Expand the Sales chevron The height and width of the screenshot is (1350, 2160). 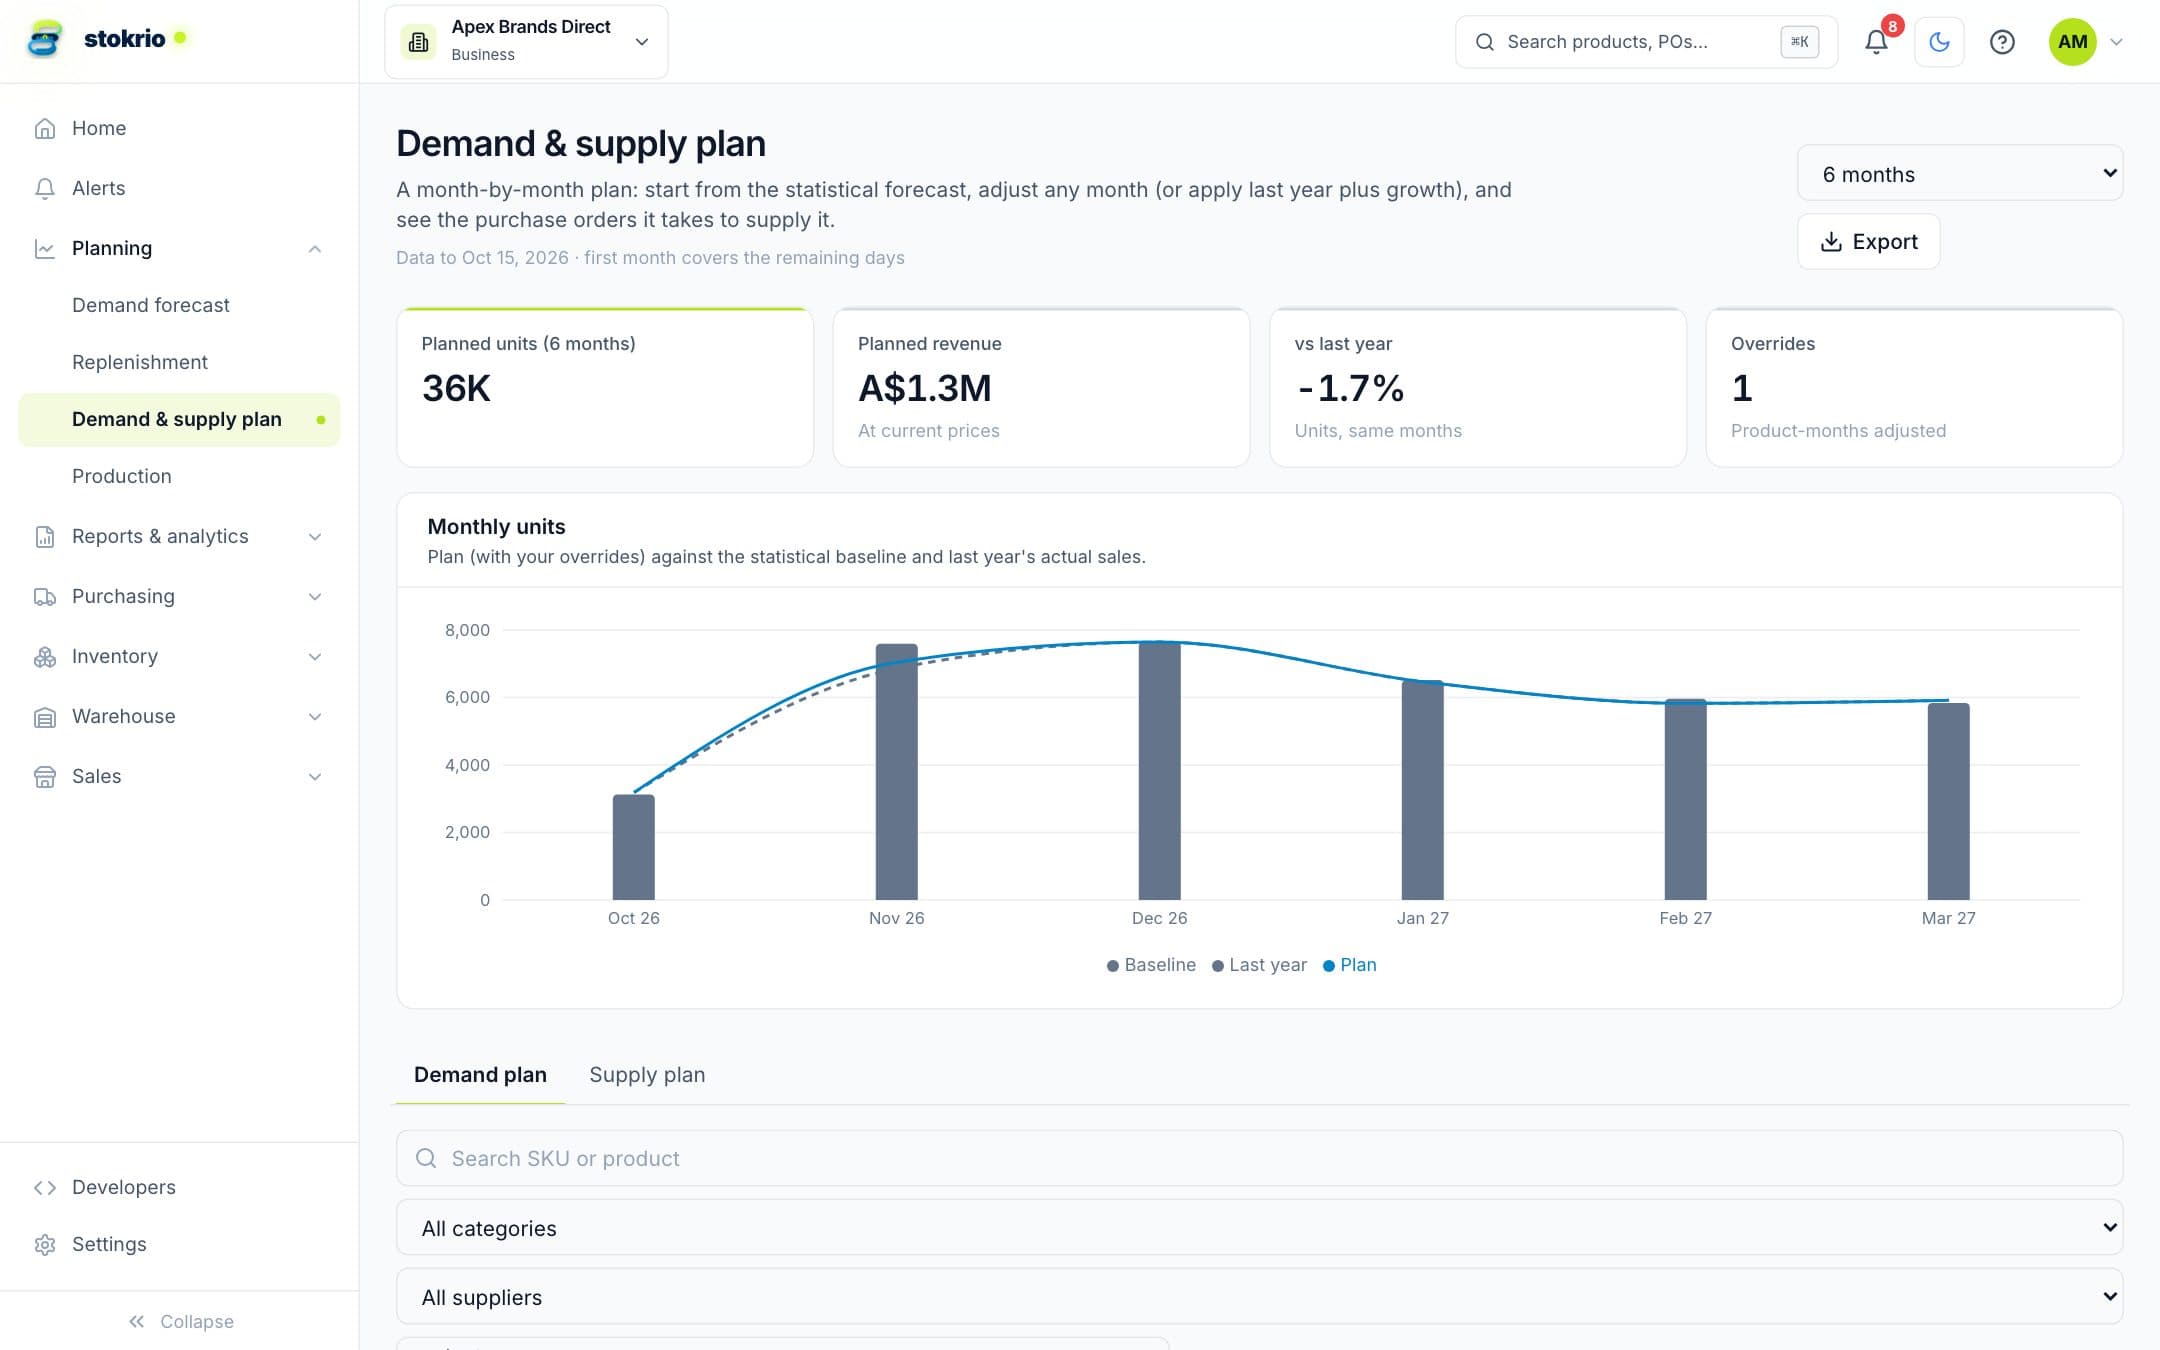[315, 776]
